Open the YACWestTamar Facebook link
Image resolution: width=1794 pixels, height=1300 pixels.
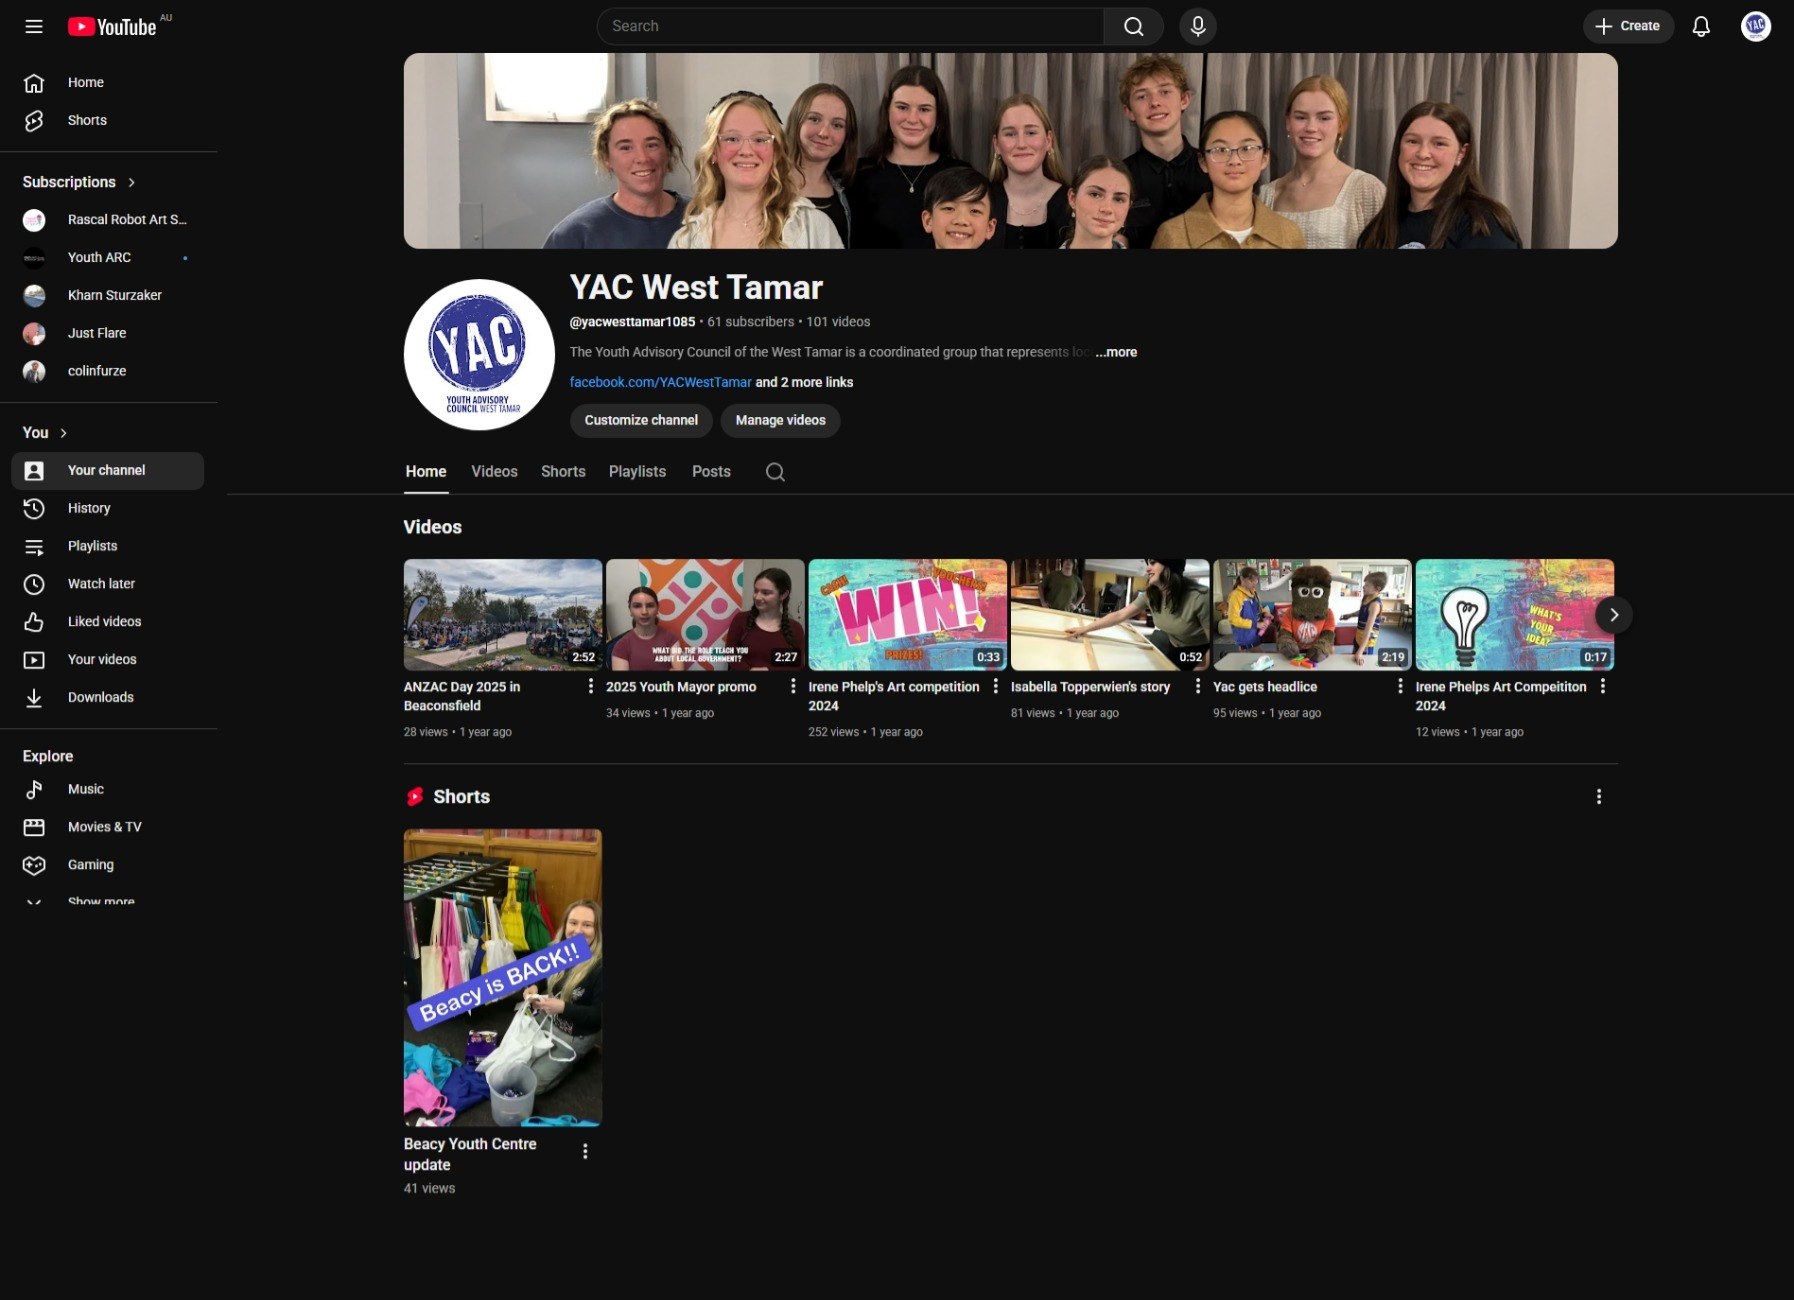point(660,383)
